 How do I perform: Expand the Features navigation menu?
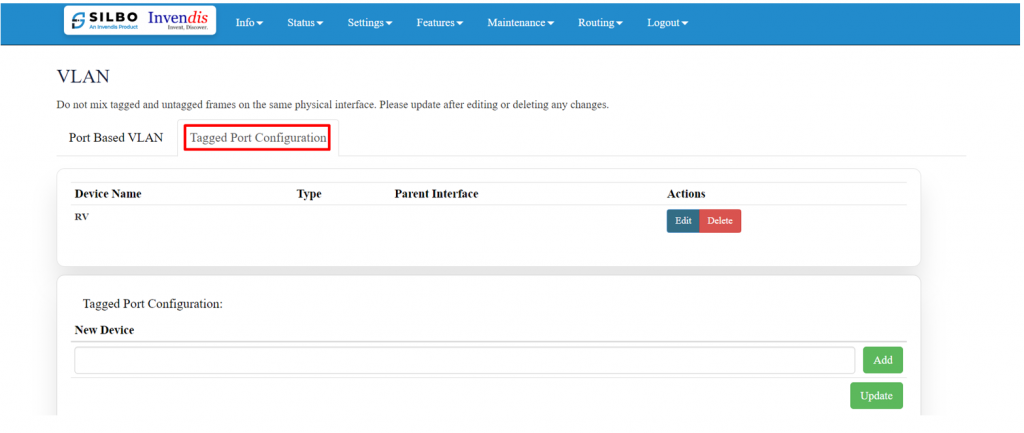click(439, 23)
